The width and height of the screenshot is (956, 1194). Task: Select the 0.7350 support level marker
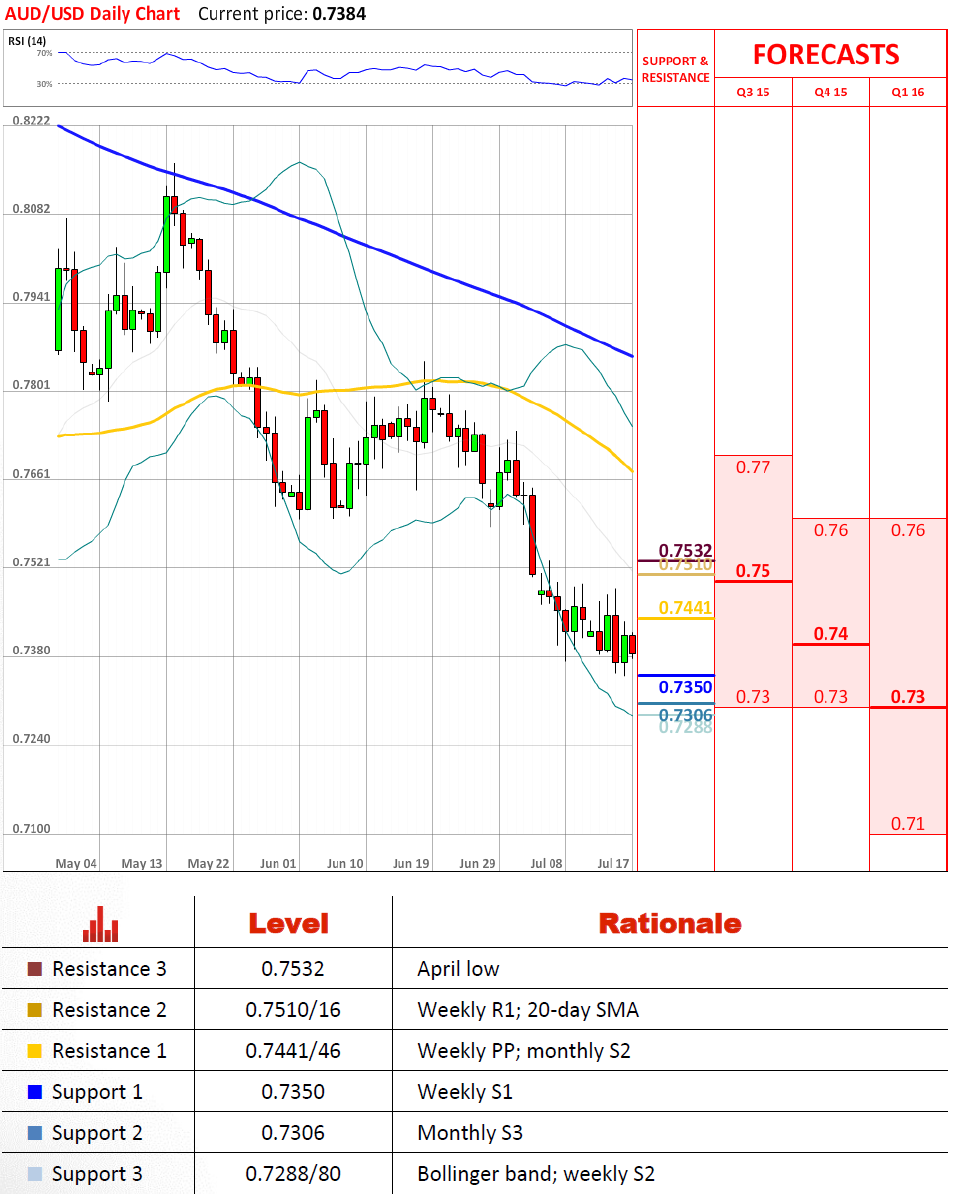[x=685, y=687]
